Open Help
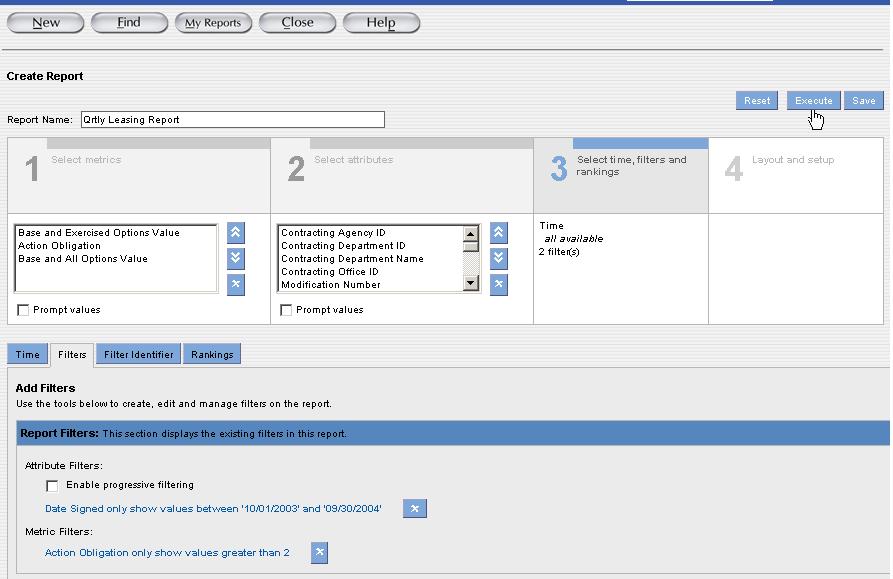 coord(381,23)
